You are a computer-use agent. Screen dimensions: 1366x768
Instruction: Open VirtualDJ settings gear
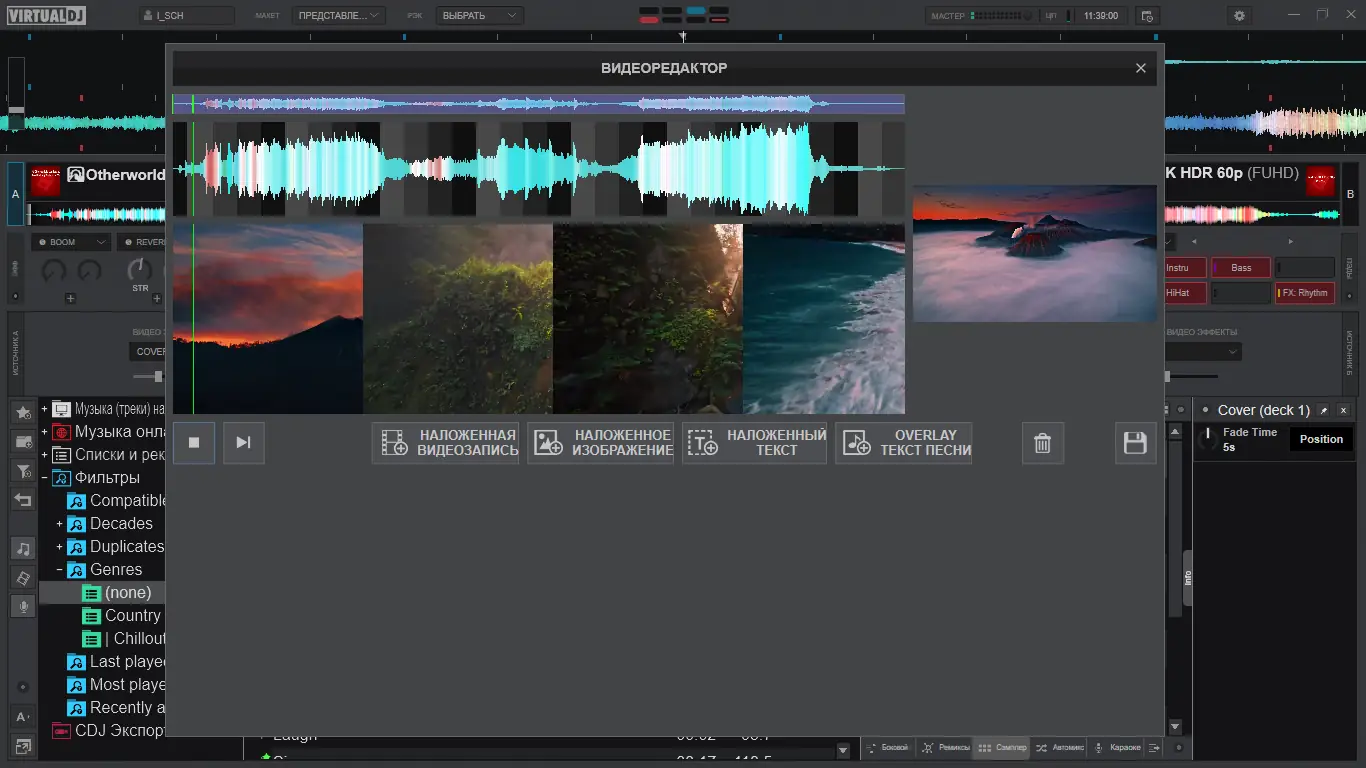point(1240,16)
